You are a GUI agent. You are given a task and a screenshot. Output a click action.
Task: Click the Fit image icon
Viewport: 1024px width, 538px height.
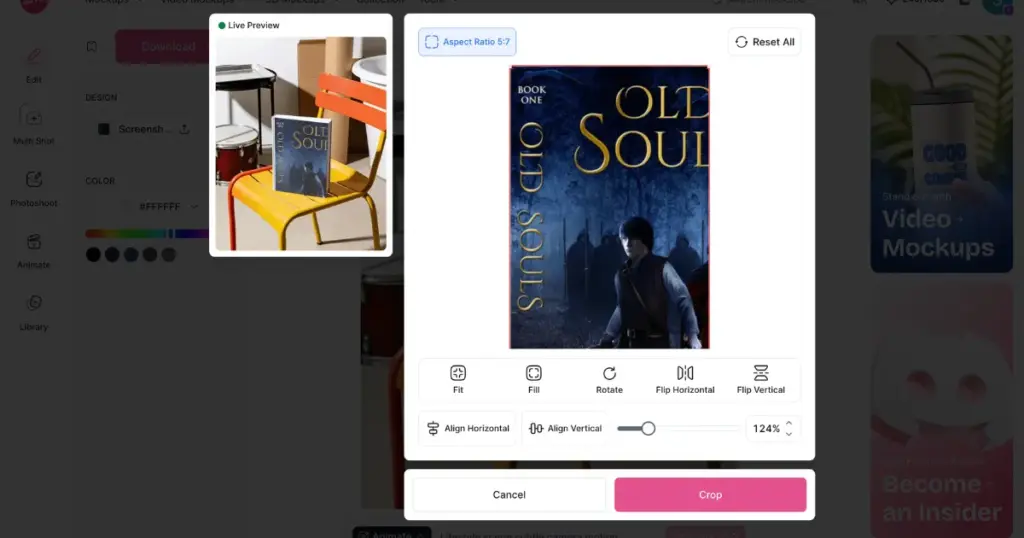pos(458,373)
